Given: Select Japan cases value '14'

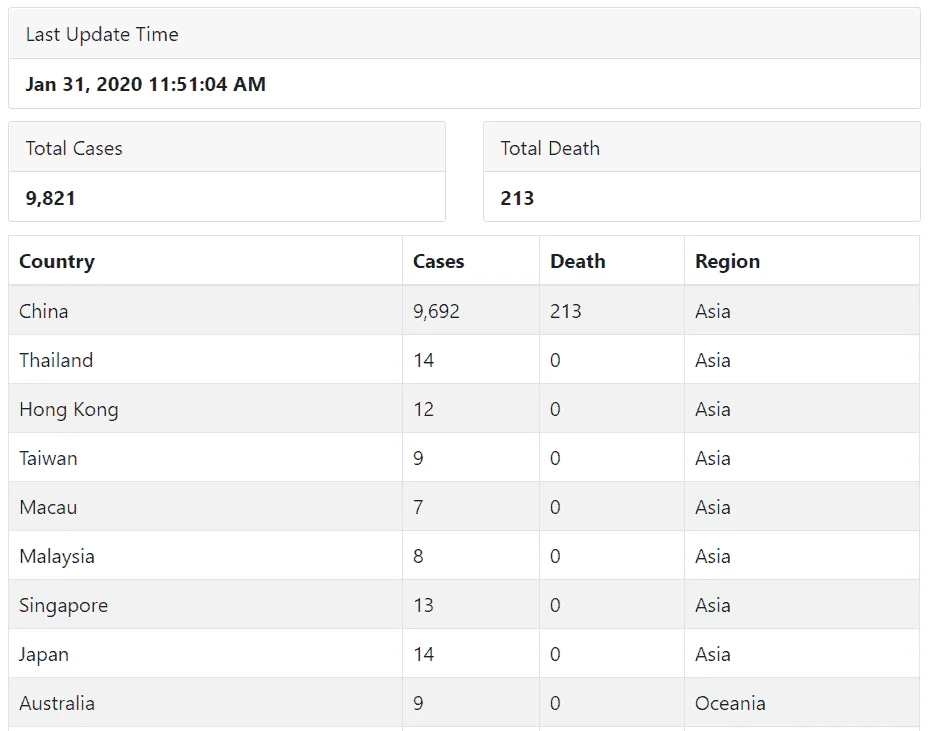Looking at the screenshot, I should tap(424, 654).
